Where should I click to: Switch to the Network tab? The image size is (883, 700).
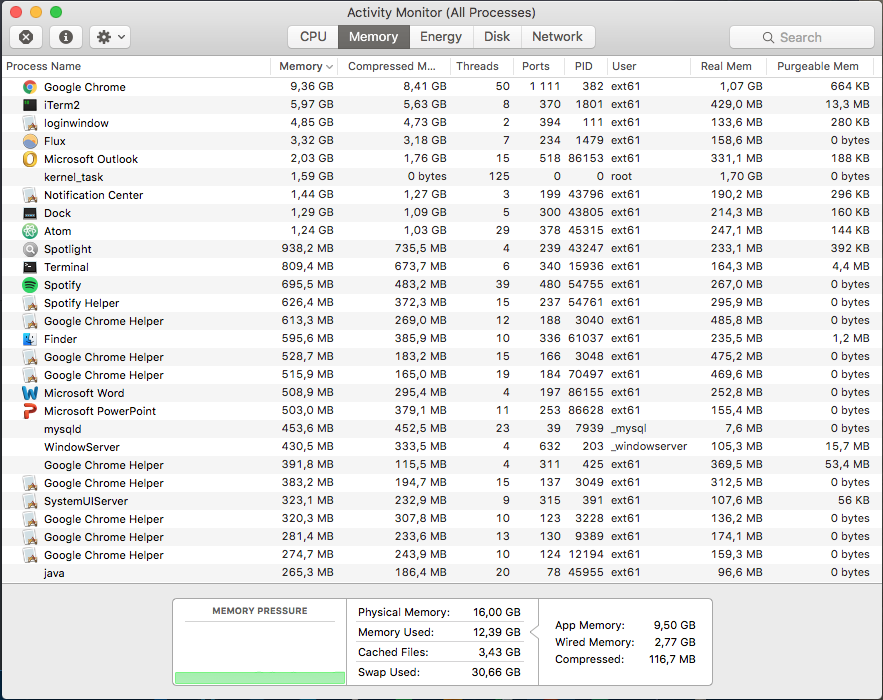pos(558,37)
